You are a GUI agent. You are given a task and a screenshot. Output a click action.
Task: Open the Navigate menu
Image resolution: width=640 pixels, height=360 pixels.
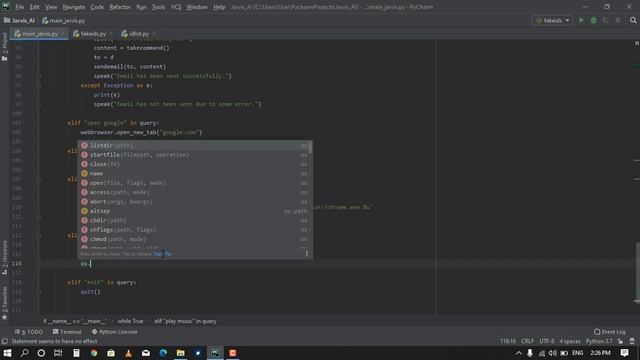[x=73, y=7]
